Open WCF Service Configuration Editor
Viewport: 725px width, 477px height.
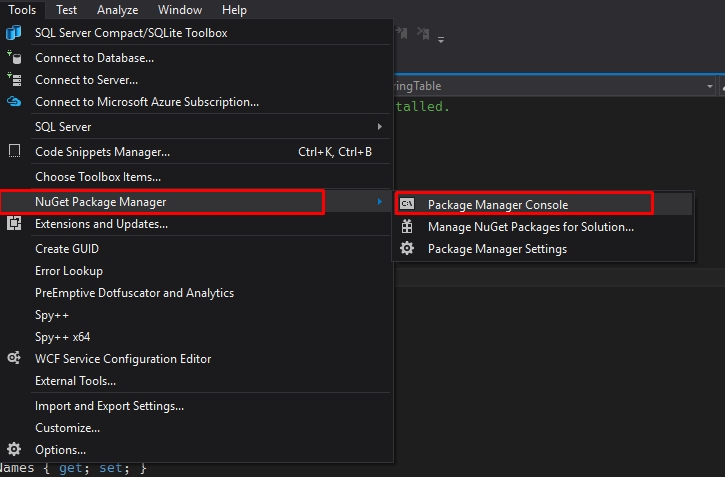point(197,359)
